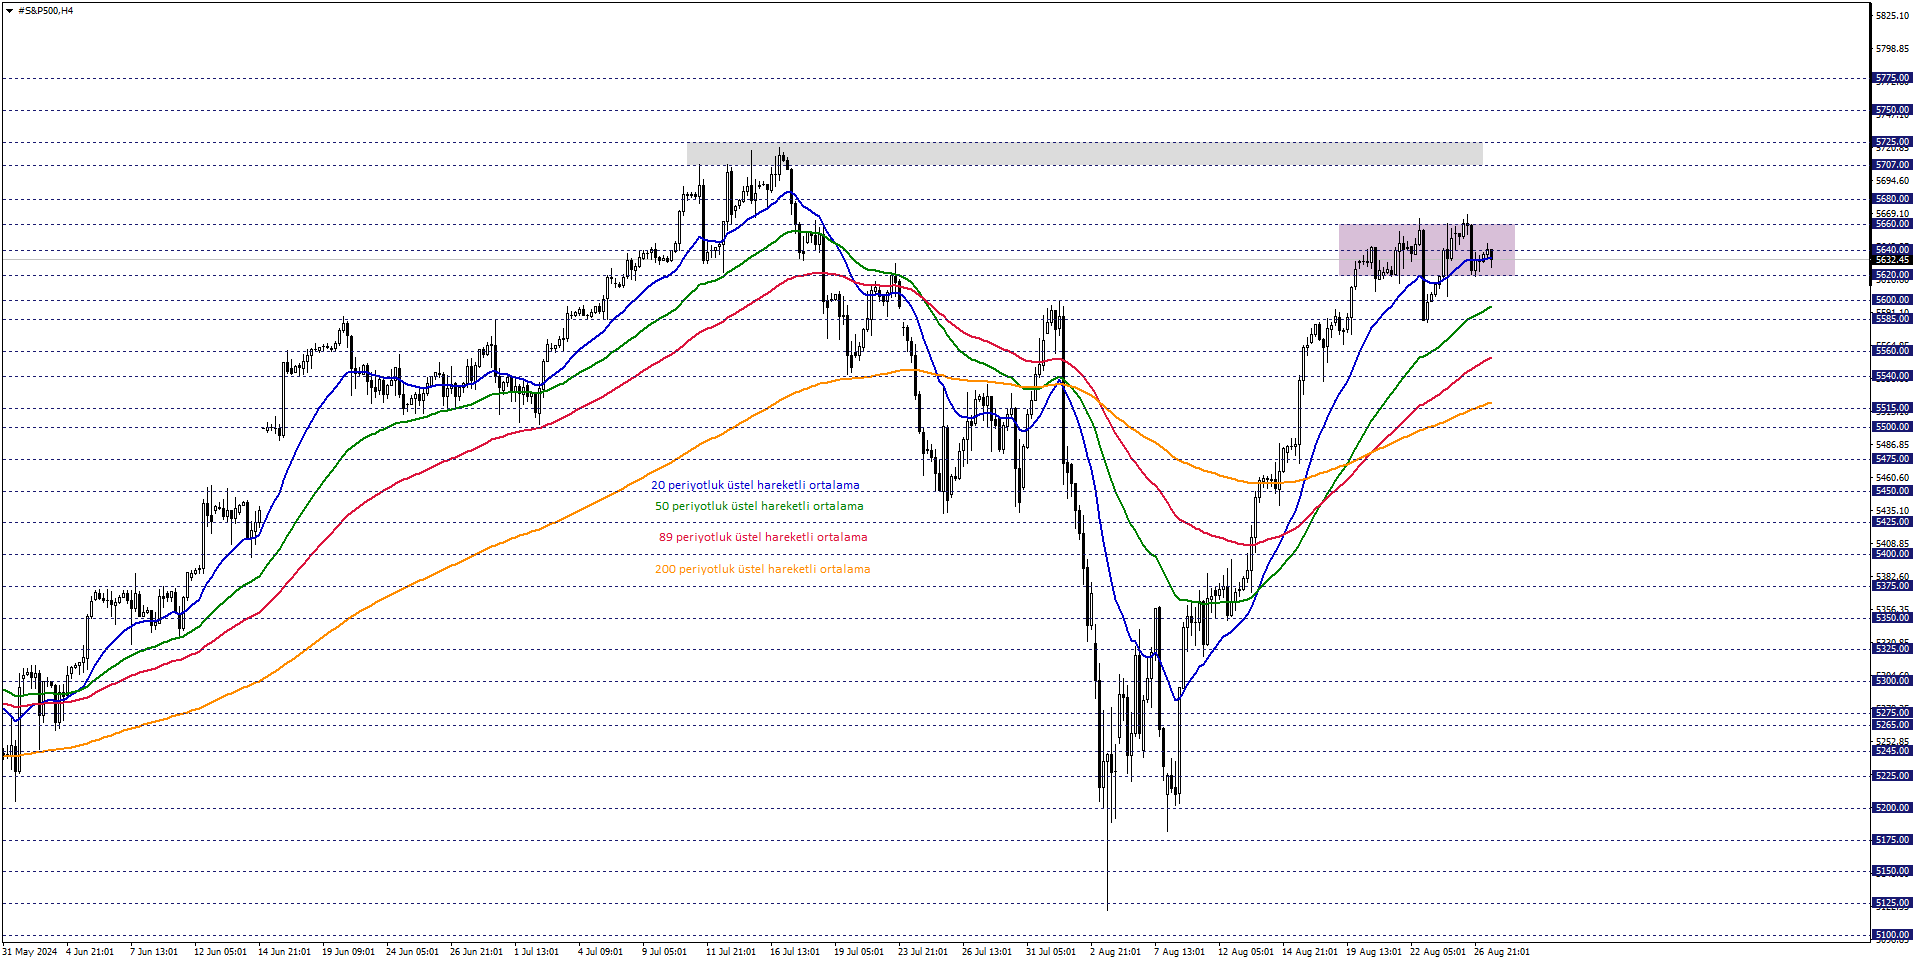Click the 5450.00 price level label

point(1892,491)
